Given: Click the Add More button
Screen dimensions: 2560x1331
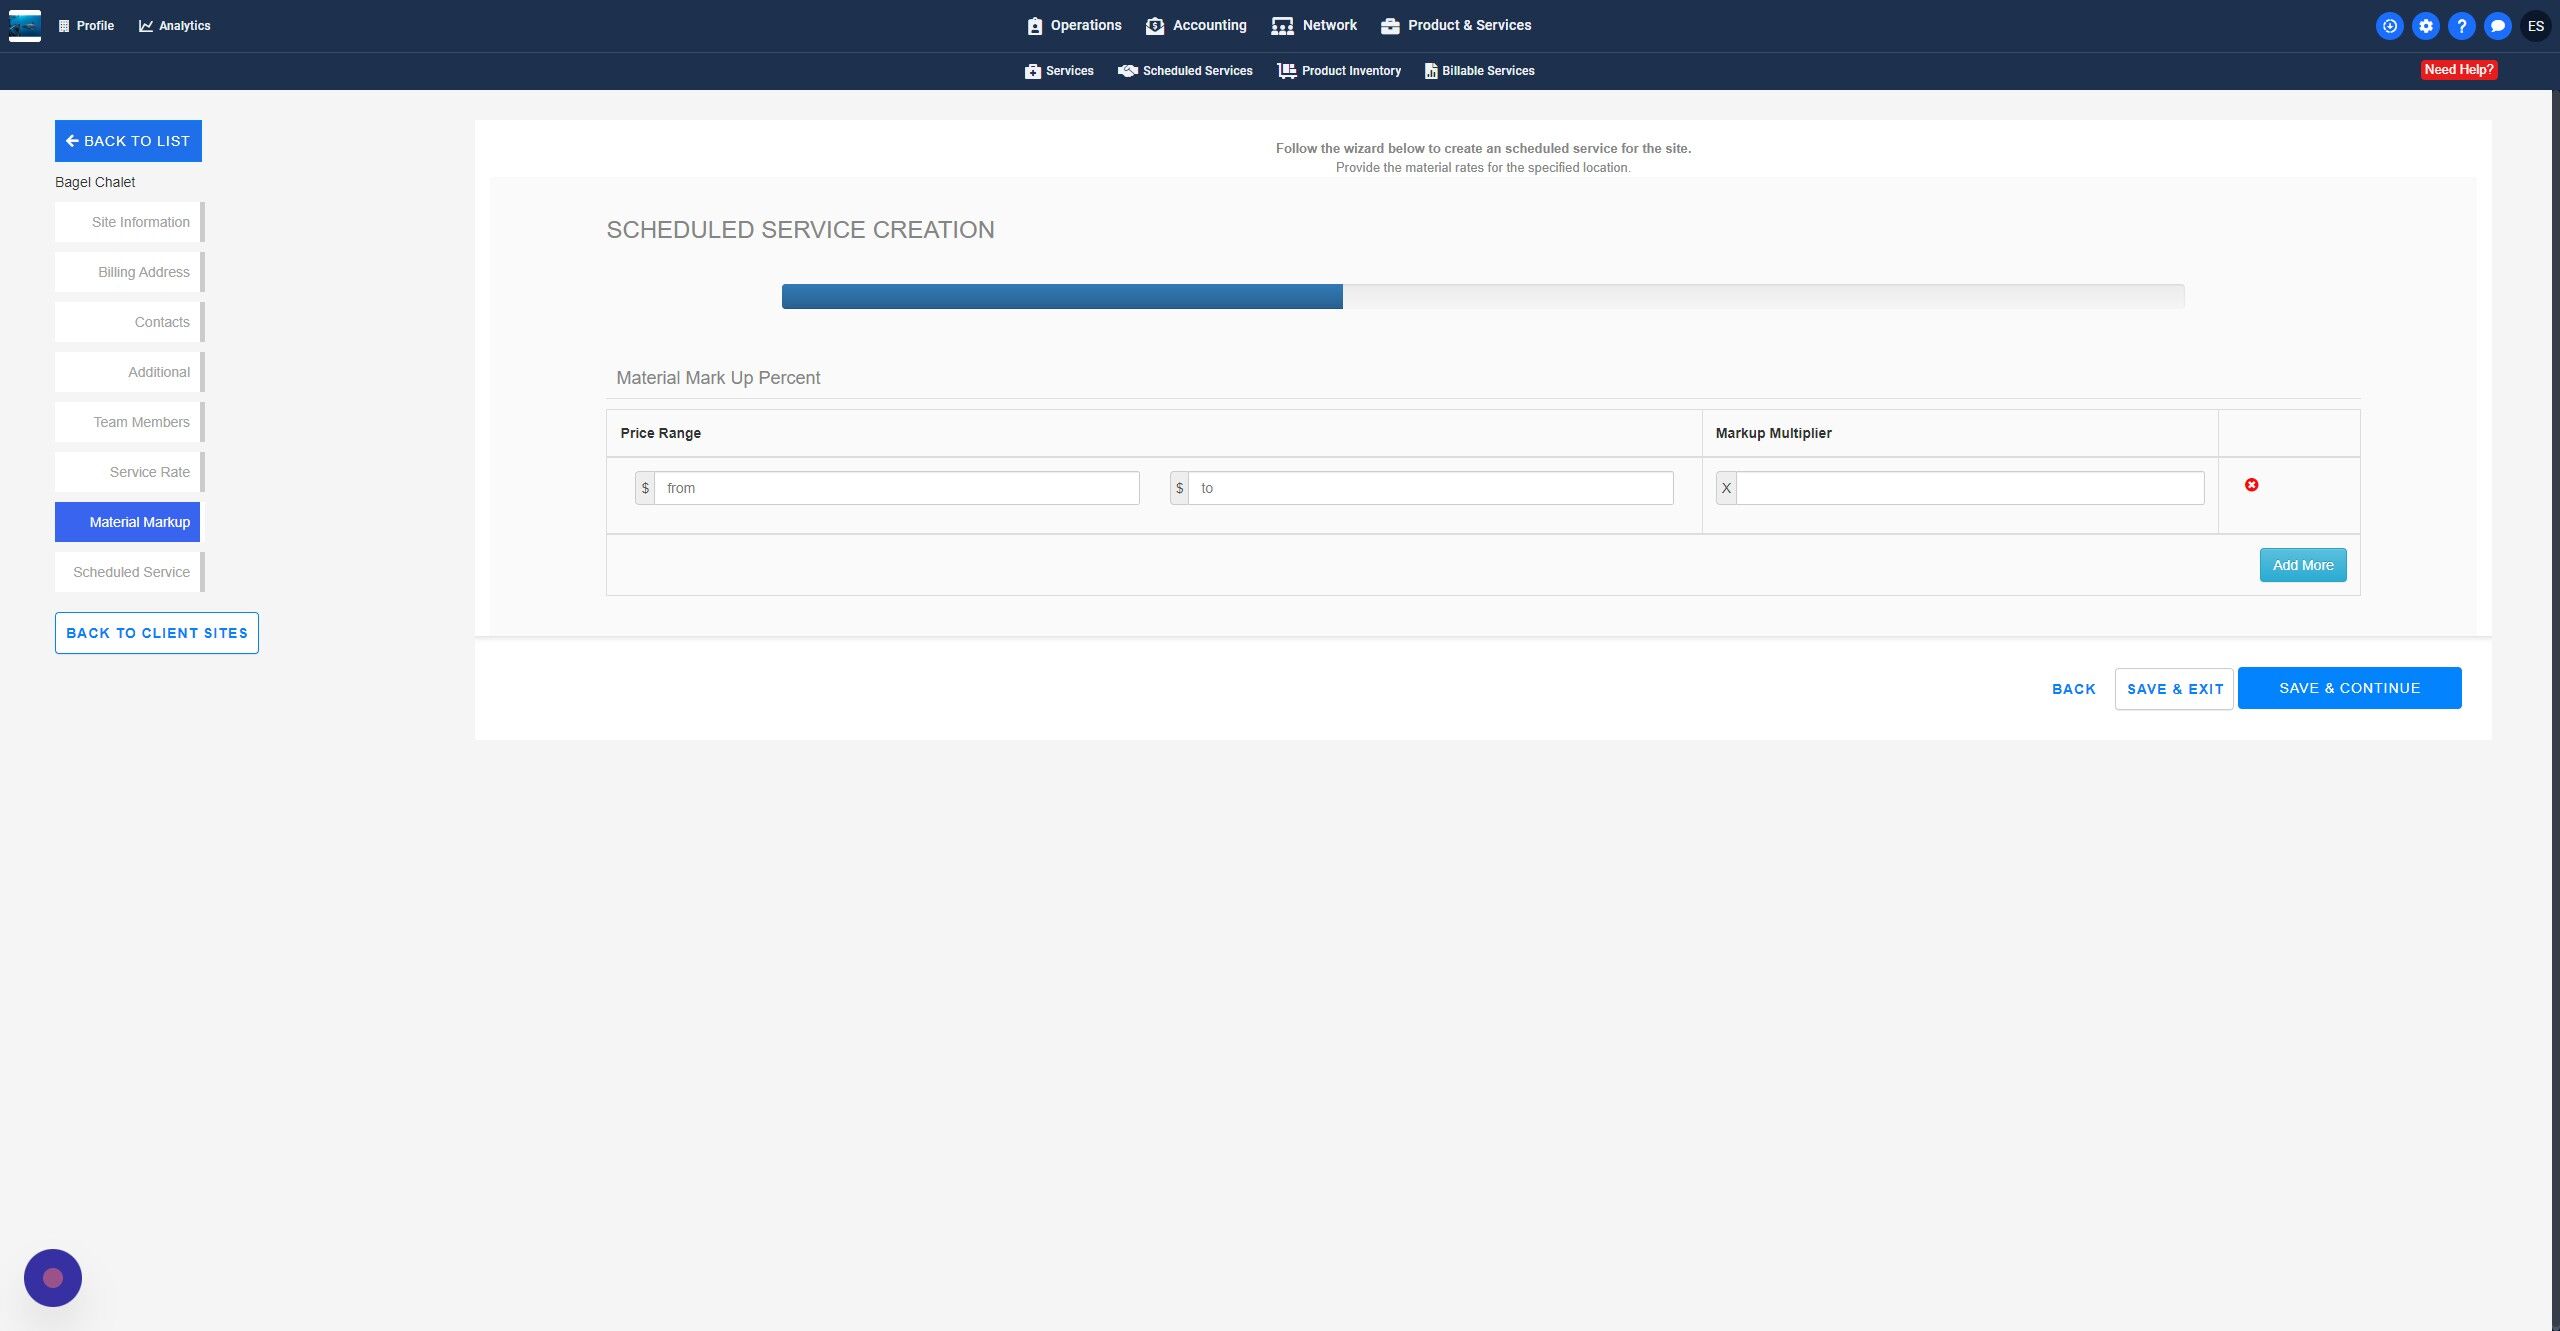Looking at the screenshot, I should [2302, 565].
